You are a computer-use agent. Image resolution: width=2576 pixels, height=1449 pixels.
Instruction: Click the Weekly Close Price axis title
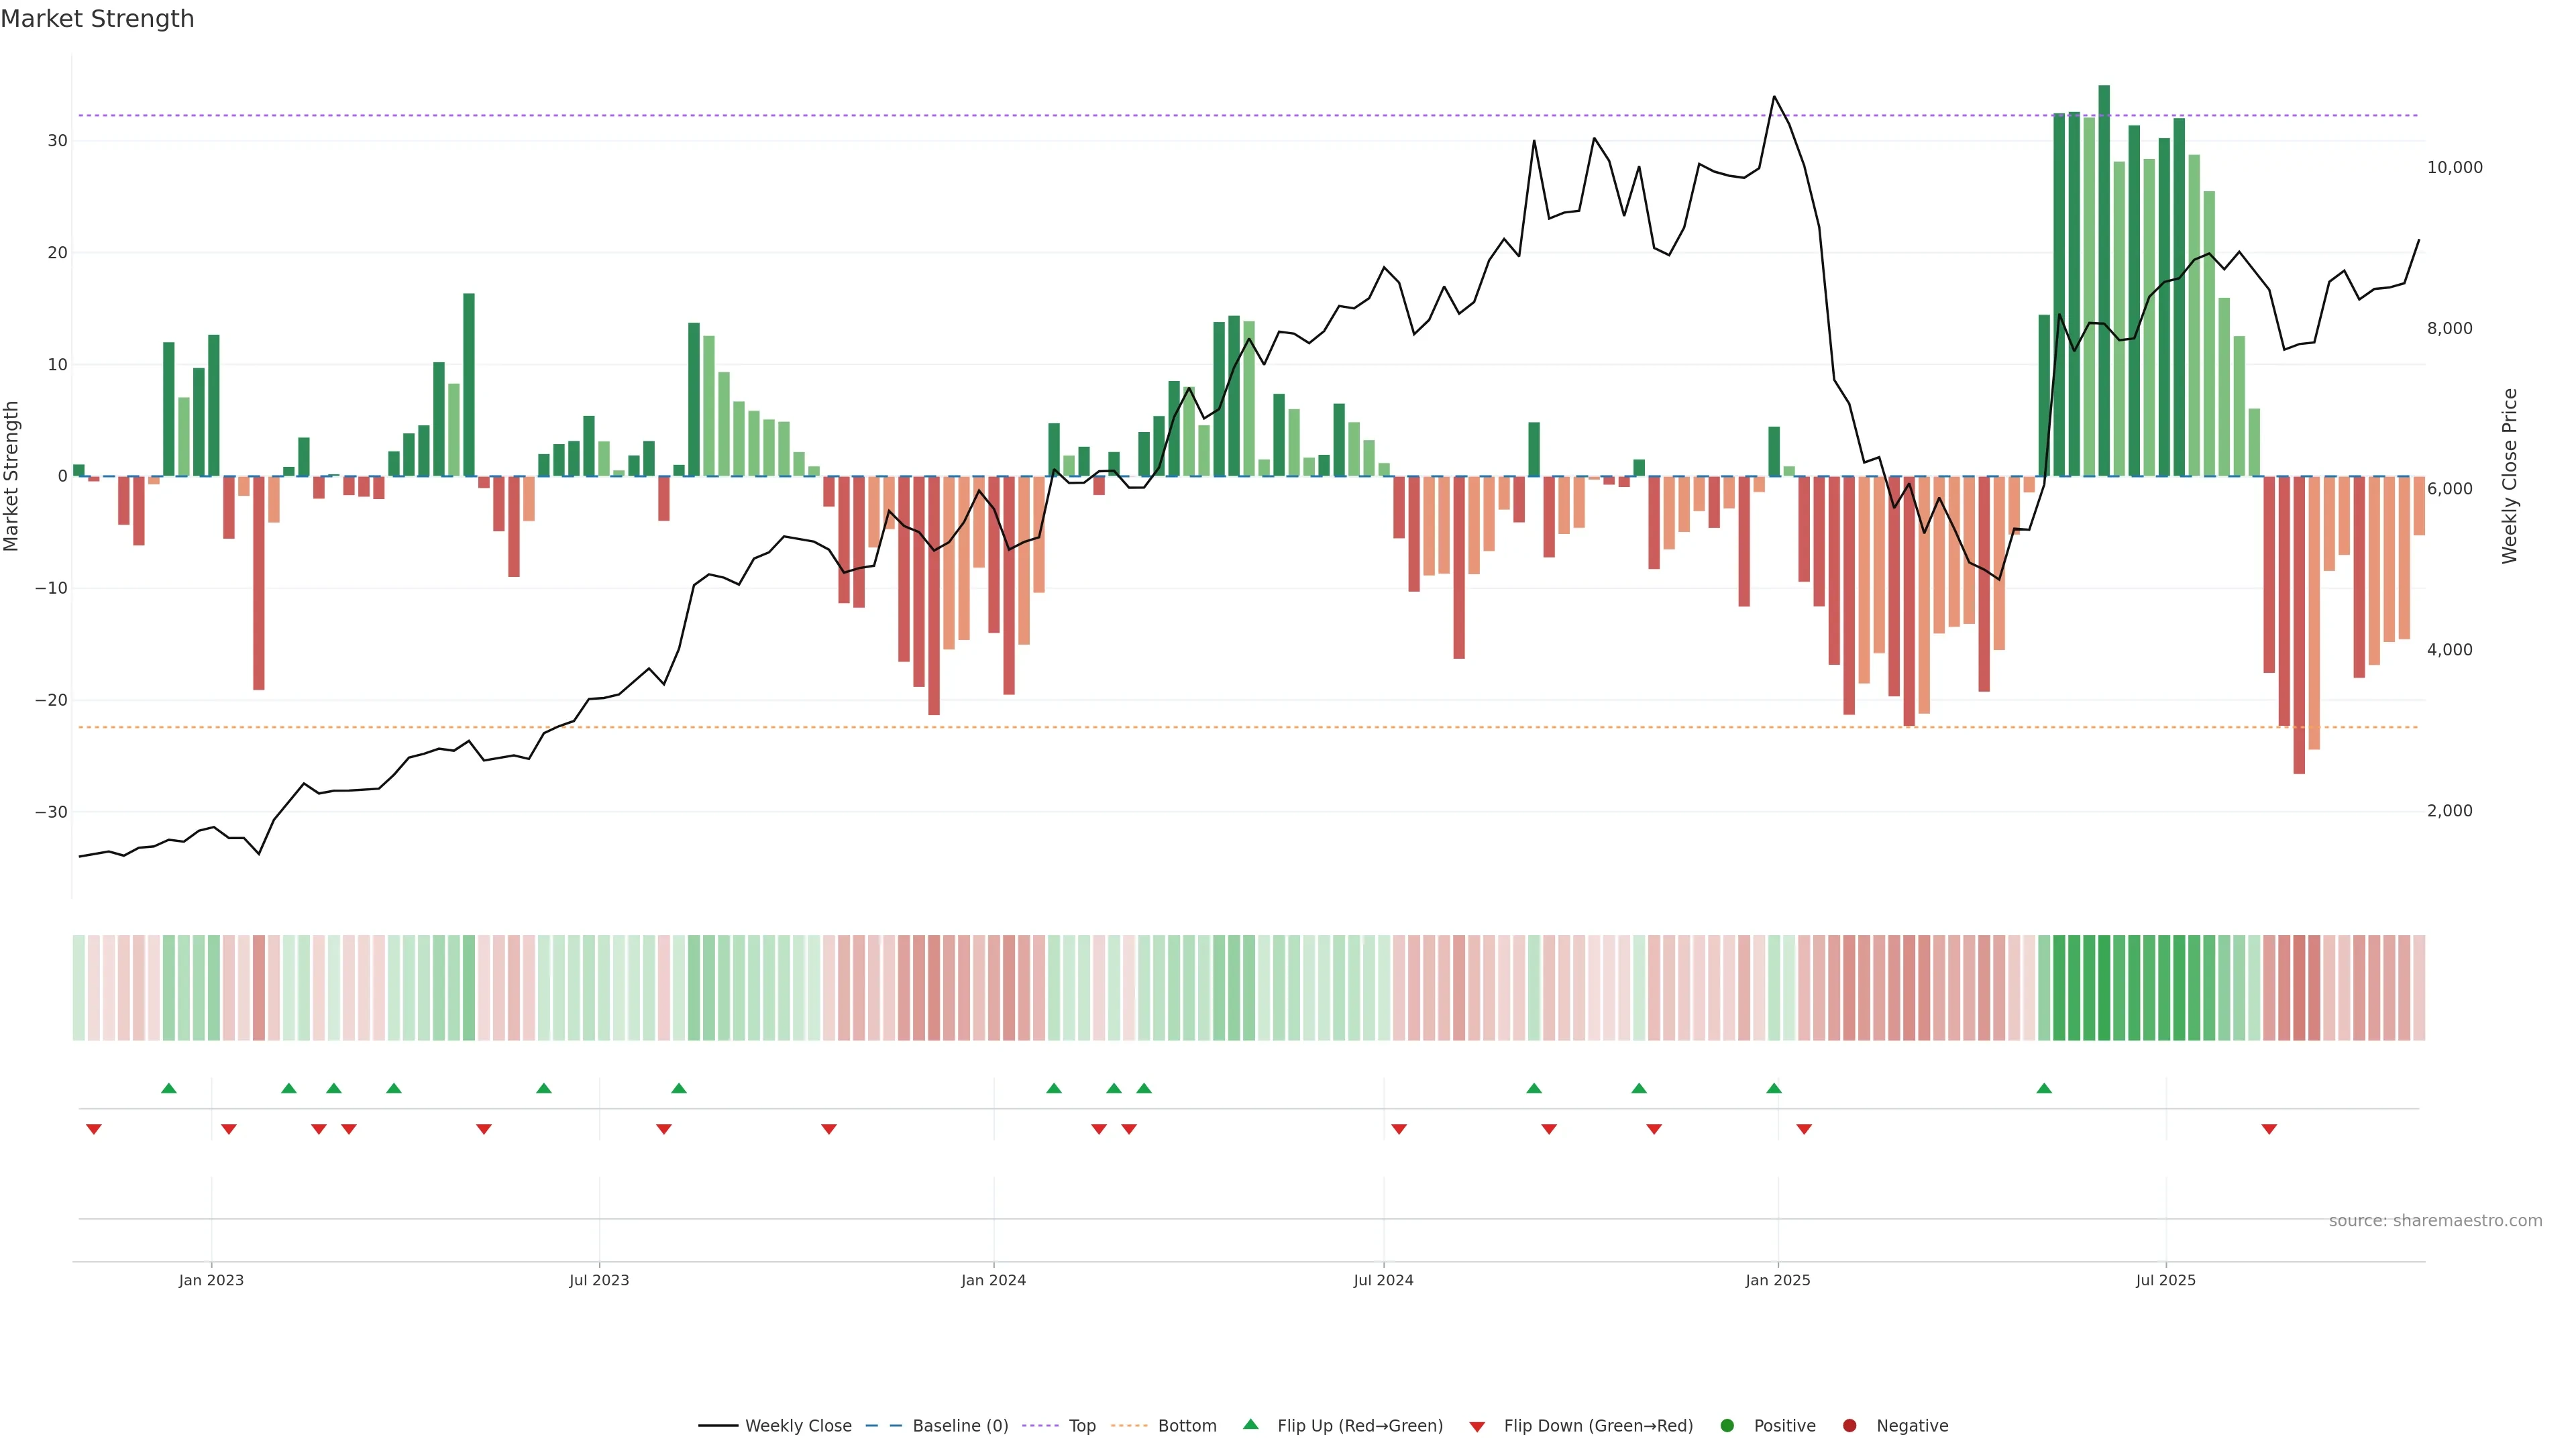click(2510, 476)
